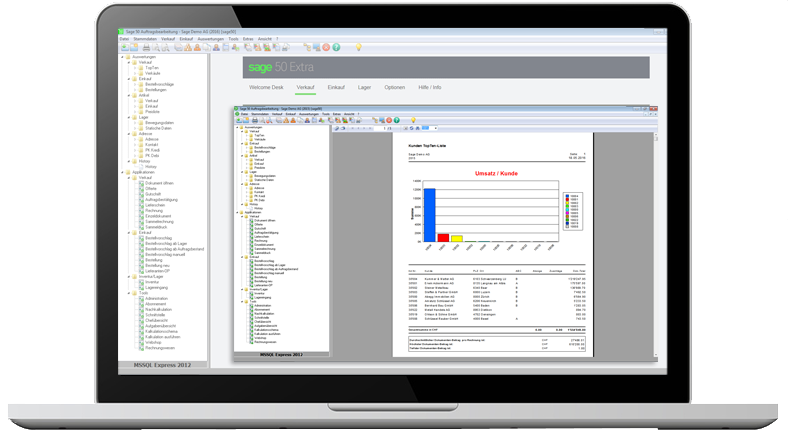
Task: Switch to the Welcome Desk tab
Action: (x=266, y=87)
